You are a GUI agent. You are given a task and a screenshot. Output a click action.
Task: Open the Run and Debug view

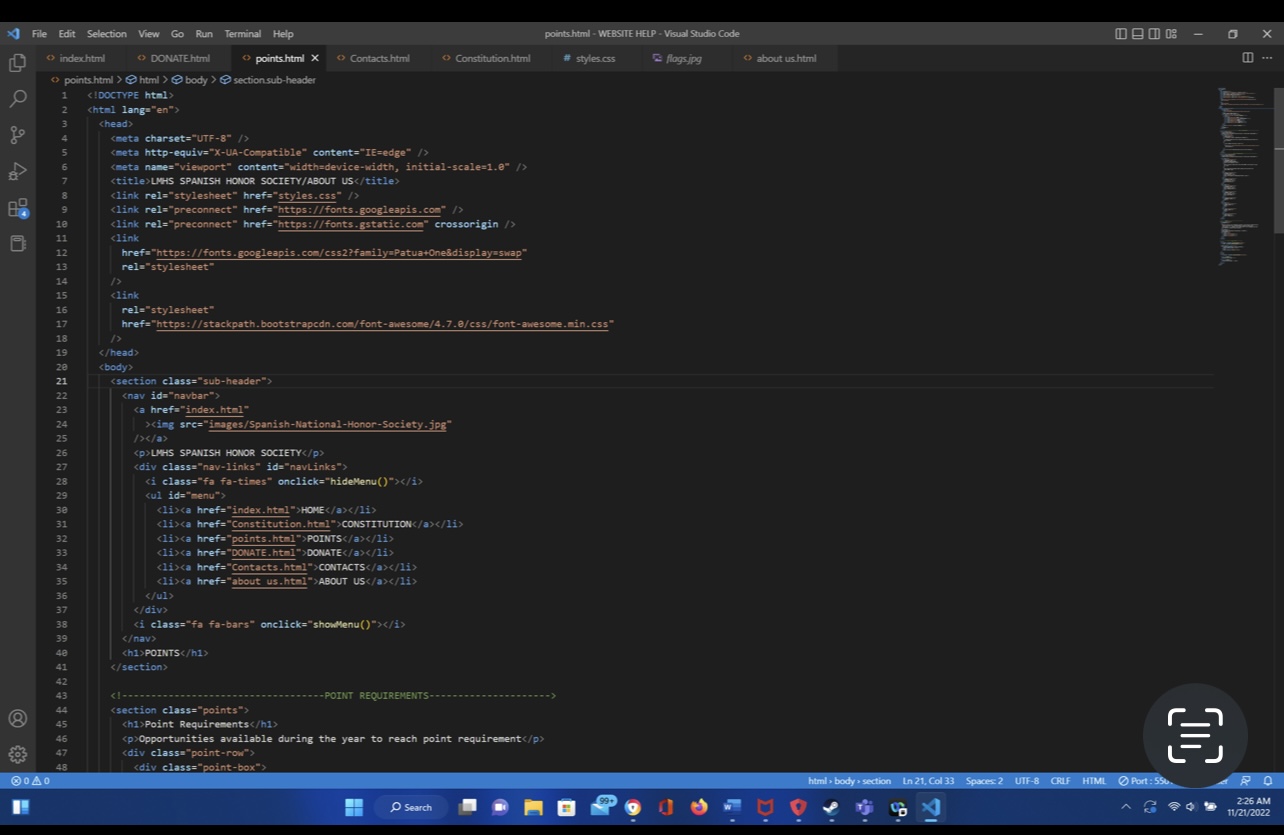(17, 171)
